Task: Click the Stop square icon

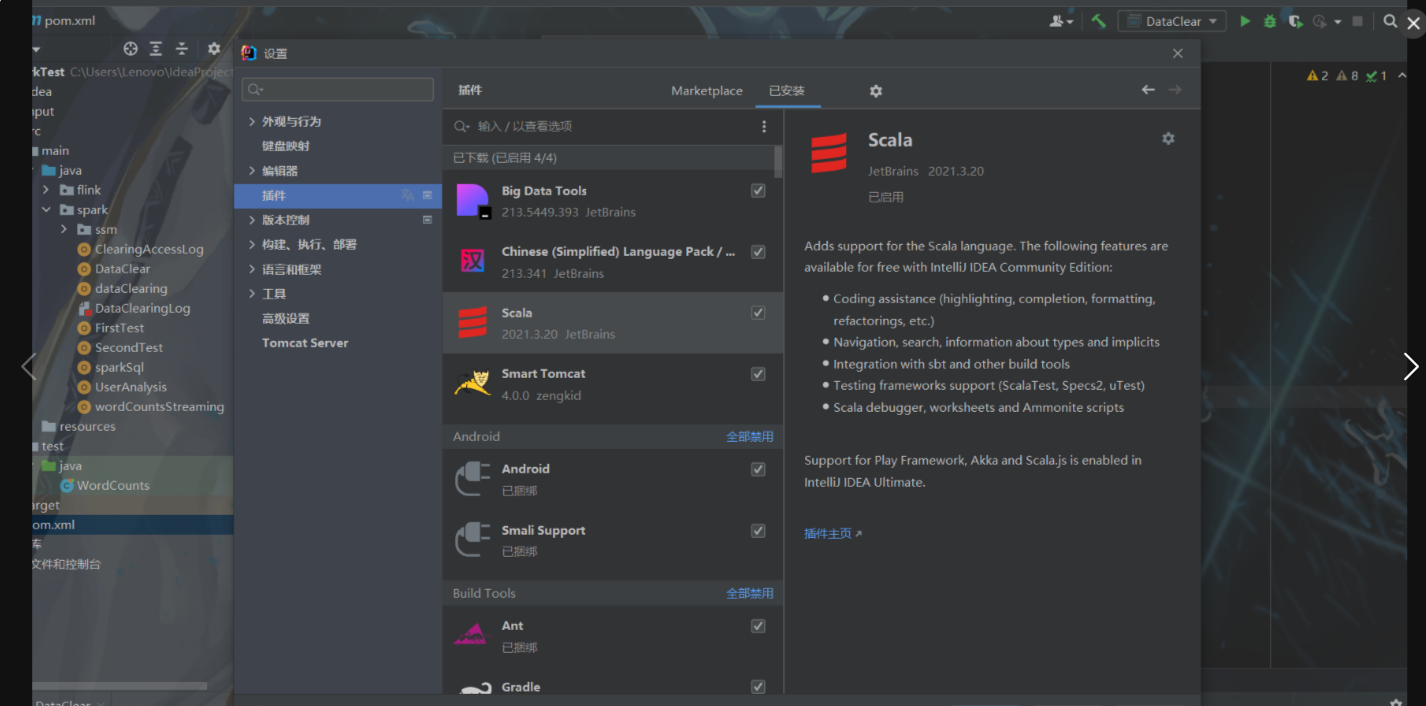Action: click(x=1357, y=21)
